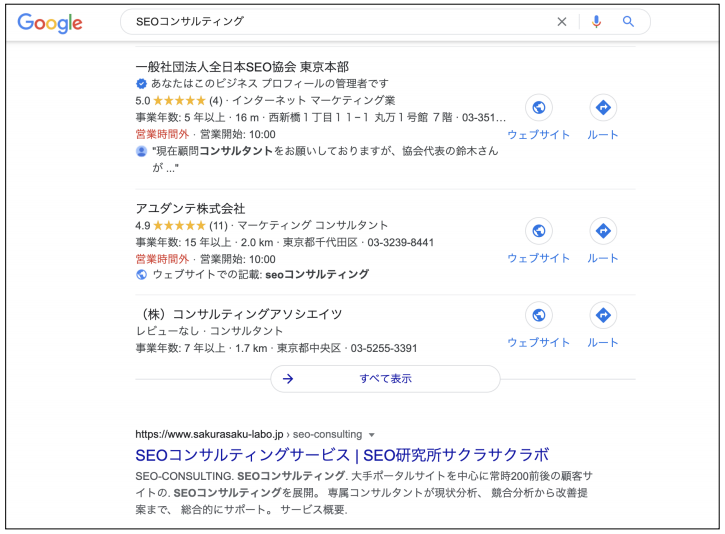The width and height of the screenshot is (725, 534).
Task: Click the sakurasaku-labo.jp URL breadcrumb
Action: (x=249, y=435)
